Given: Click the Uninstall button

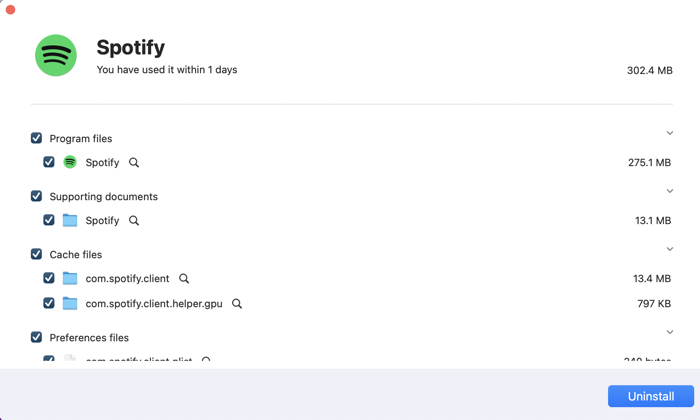Looking at the screenshot, I should pyautogui.click(x=650, y=396).
